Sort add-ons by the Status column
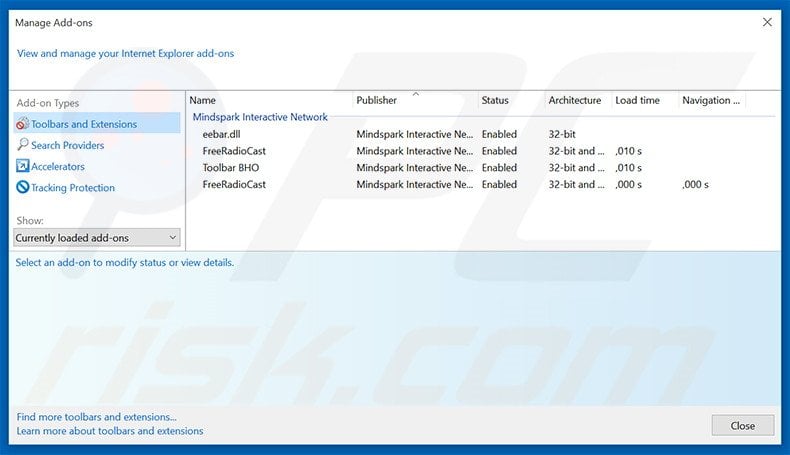 pos(495,100)
